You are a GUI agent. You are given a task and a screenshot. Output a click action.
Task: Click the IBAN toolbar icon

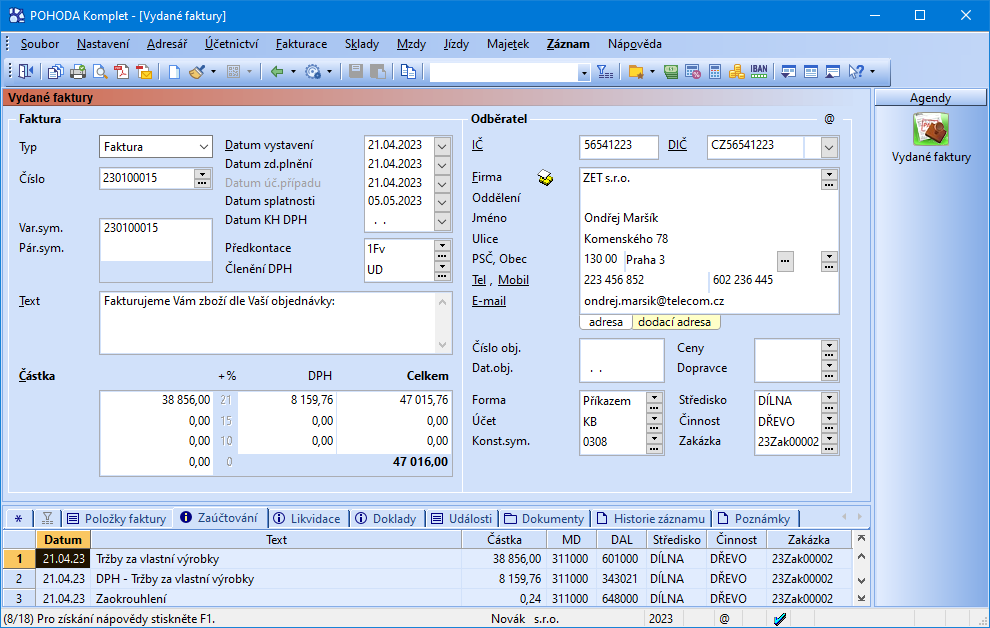click(x=759, y=71)
